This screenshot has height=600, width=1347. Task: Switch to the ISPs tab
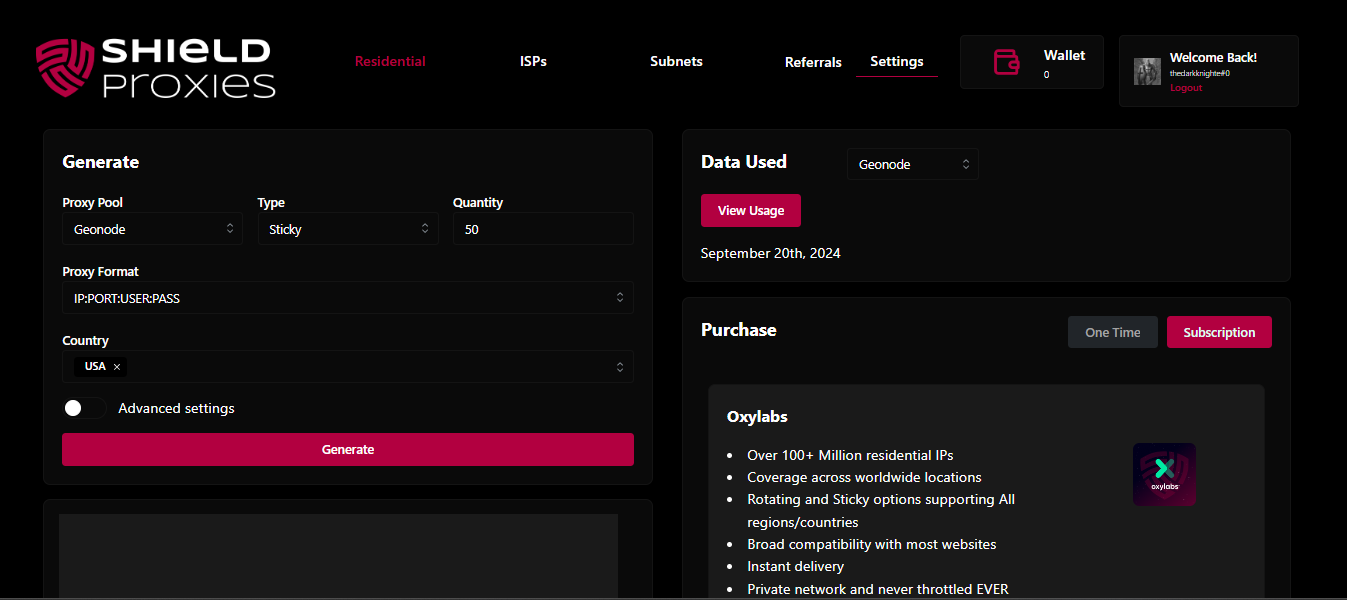coord(533,61)
